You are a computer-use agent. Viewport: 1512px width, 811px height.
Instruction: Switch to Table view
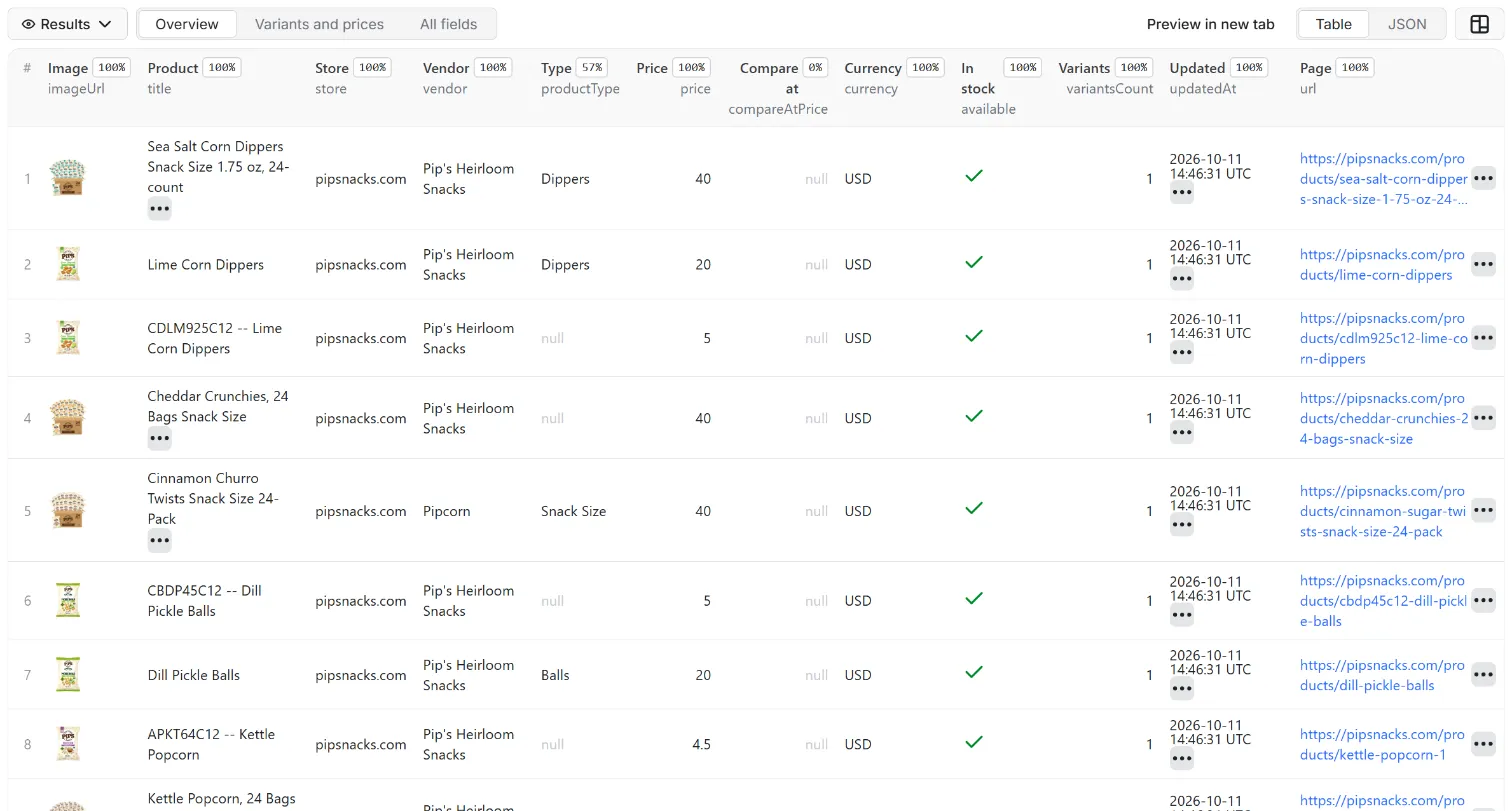pyautogui.click(x=1333, y=24)
